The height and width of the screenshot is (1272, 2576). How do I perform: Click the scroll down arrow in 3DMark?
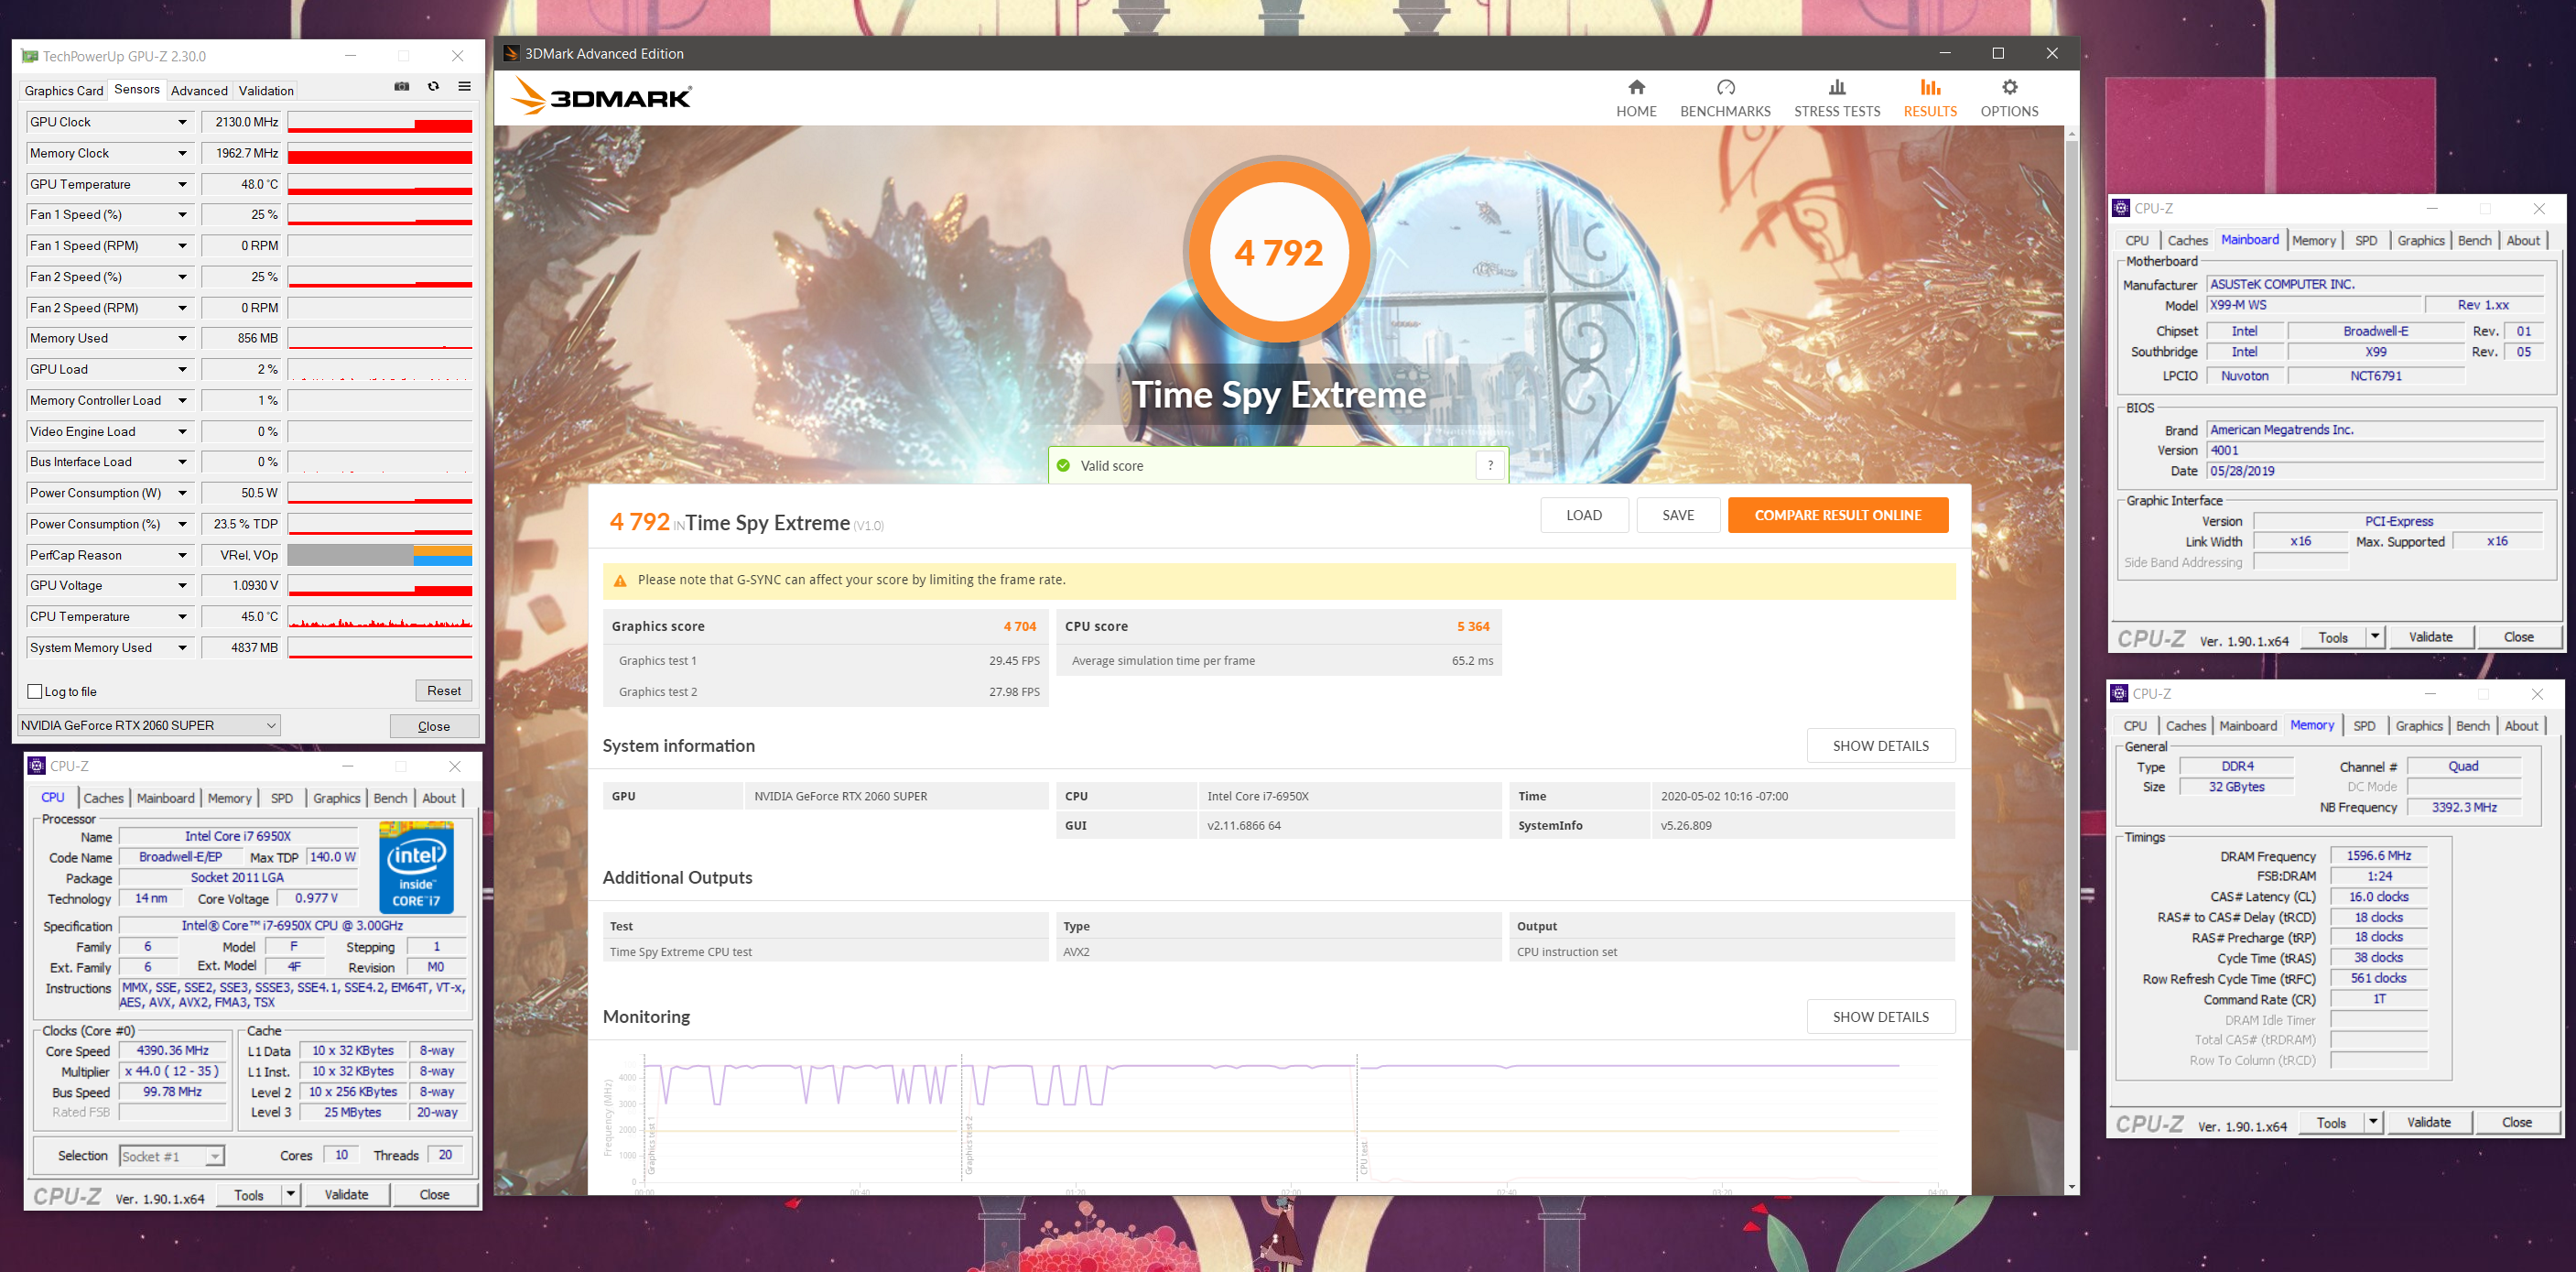click(2072, 1187)
